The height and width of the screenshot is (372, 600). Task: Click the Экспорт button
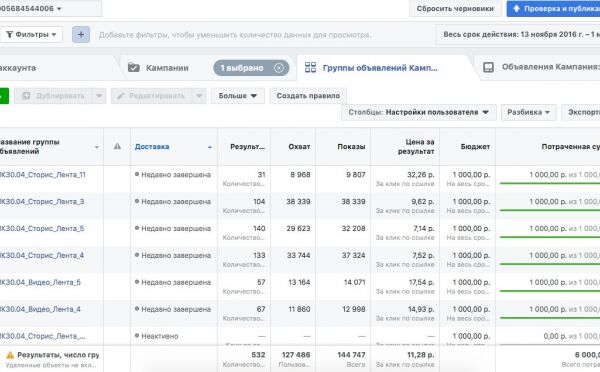(581, 112)
